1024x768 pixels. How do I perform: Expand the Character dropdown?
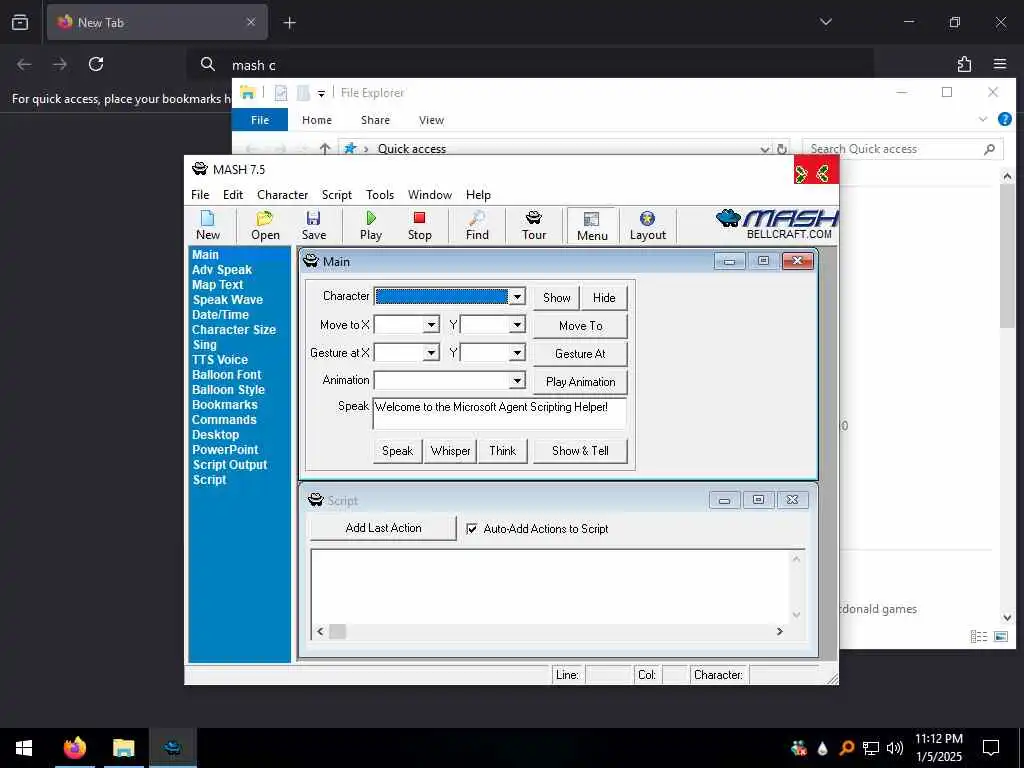click(x=517, y=296)
